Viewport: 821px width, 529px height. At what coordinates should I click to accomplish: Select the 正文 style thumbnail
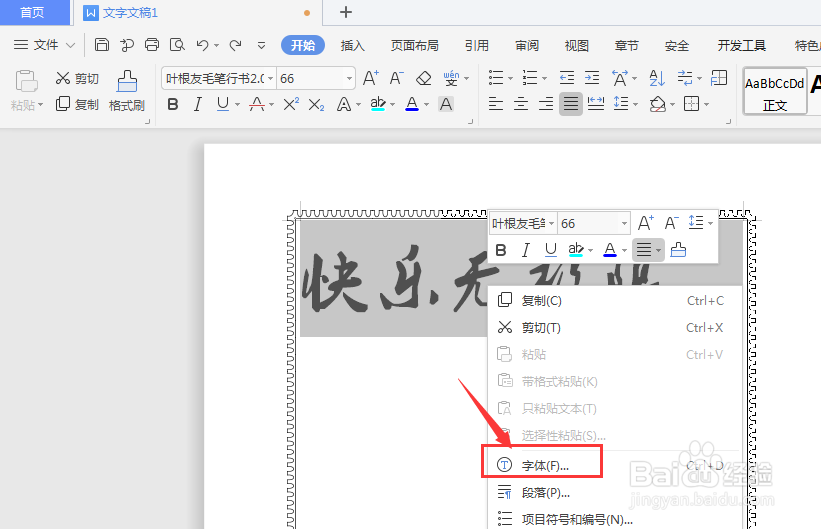click(x=775, y=91)
